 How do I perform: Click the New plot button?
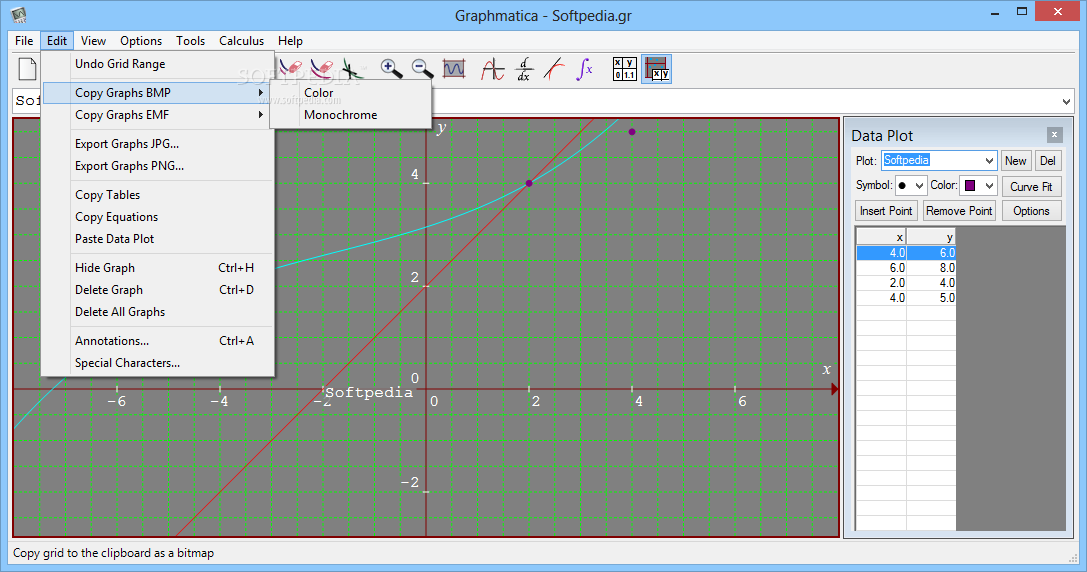pos(1016,161)
